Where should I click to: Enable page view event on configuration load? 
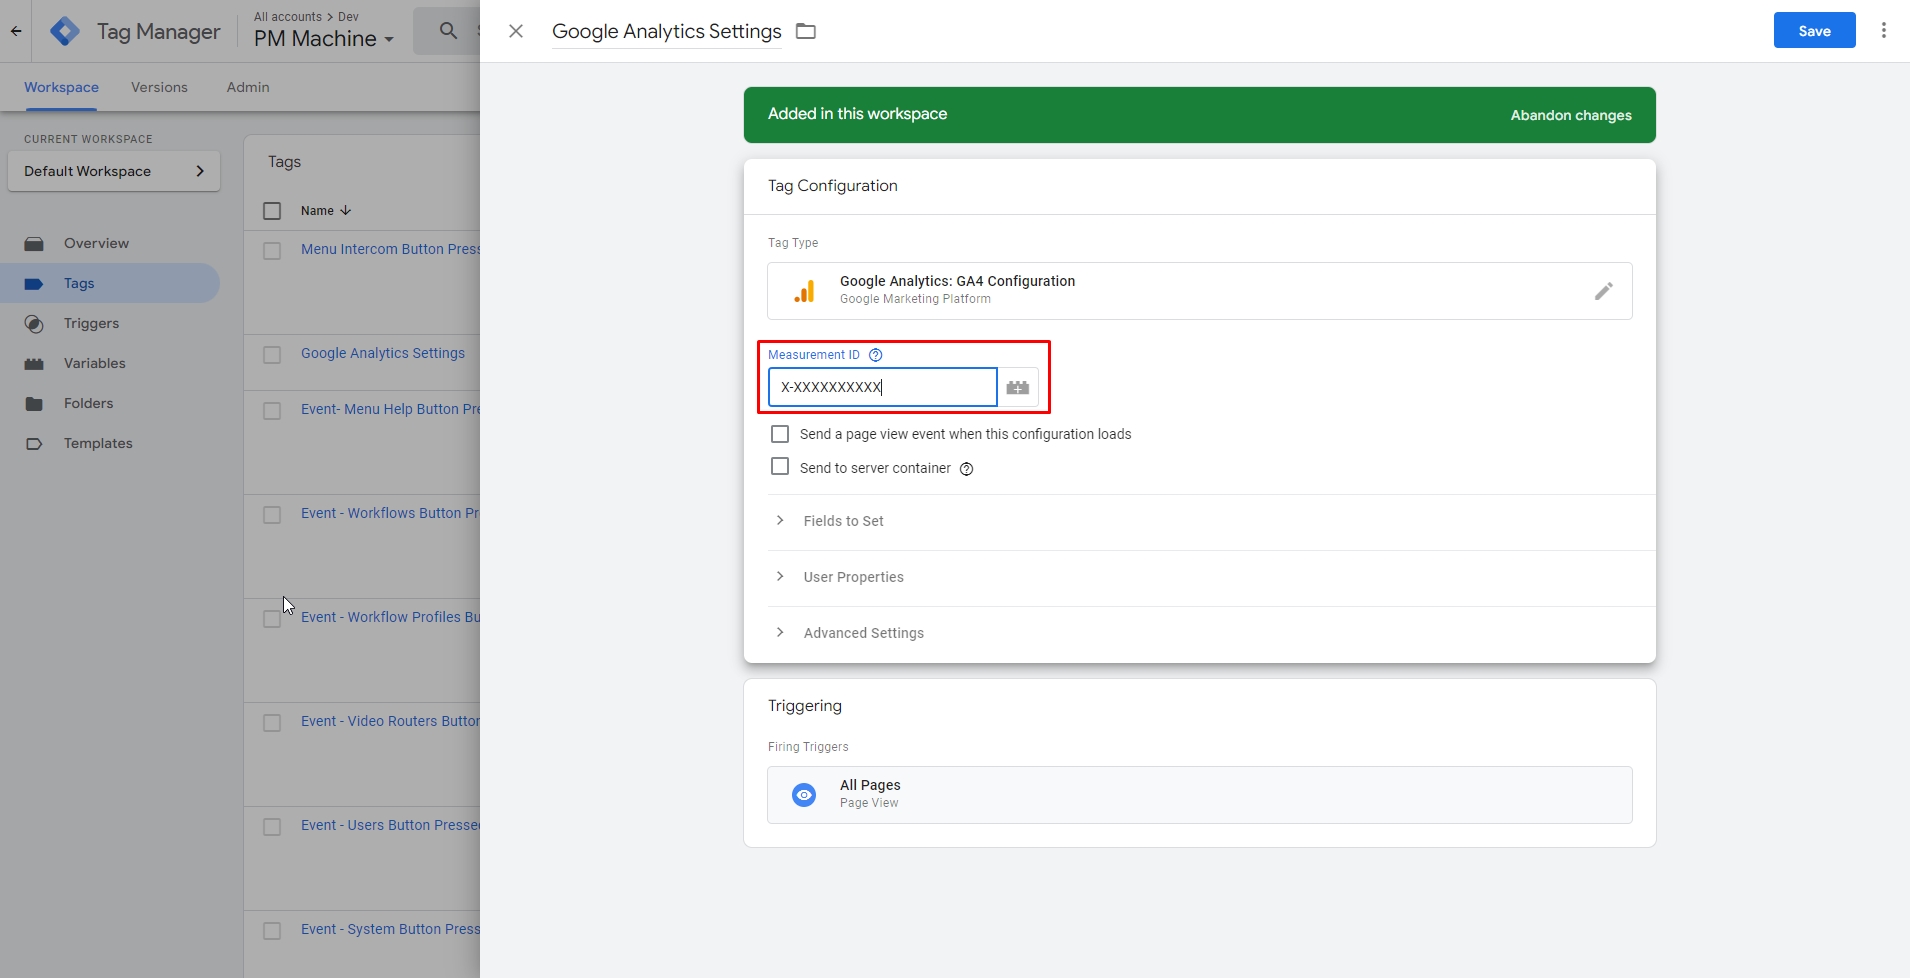(780, 434)
